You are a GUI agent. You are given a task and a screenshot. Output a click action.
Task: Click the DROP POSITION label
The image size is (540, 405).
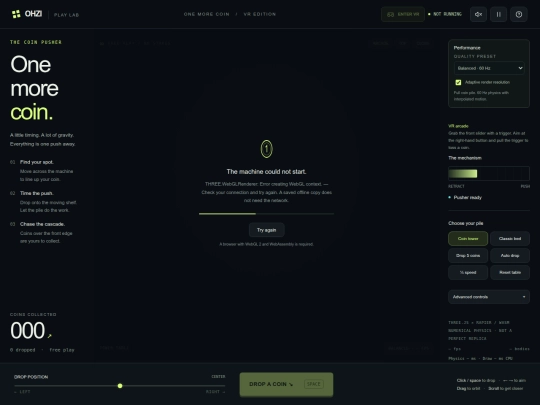(x=31, y=377)
